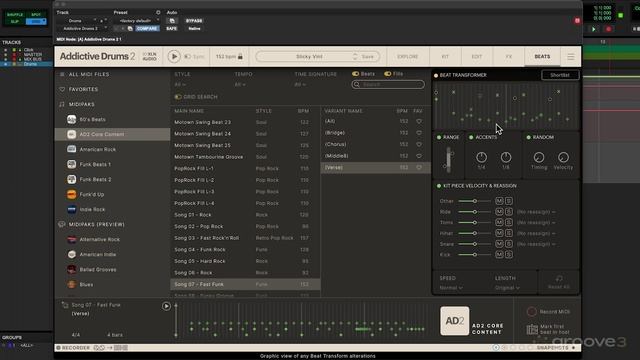This screenshot has width=640, height=360.
Task: Click the MIDI search input field
Action: coord(388,84)
